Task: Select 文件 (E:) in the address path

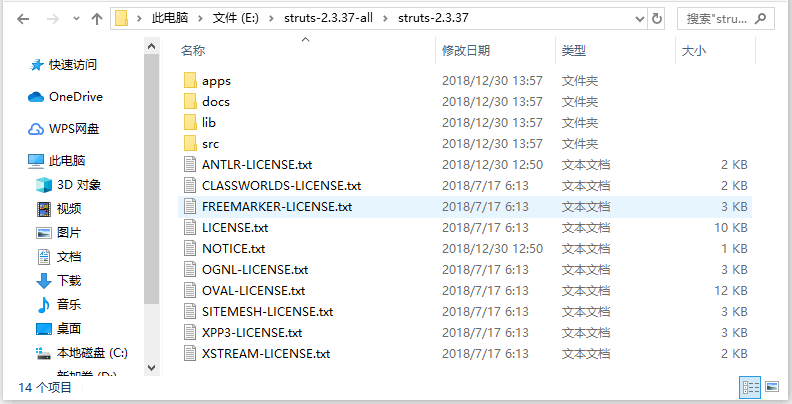Action: pyautogui.click(x=235, y=18)
